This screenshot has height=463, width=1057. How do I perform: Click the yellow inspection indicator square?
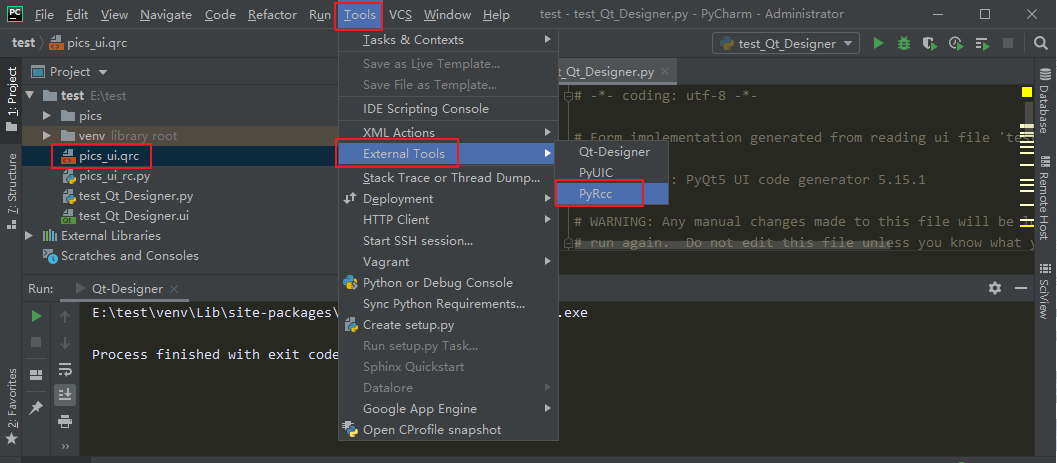pyautogui.click(x=1027, y=92)
